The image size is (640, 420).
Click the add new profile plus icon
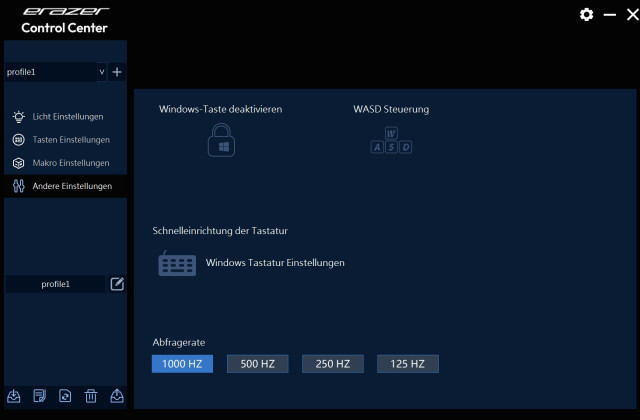pos(117,72)
